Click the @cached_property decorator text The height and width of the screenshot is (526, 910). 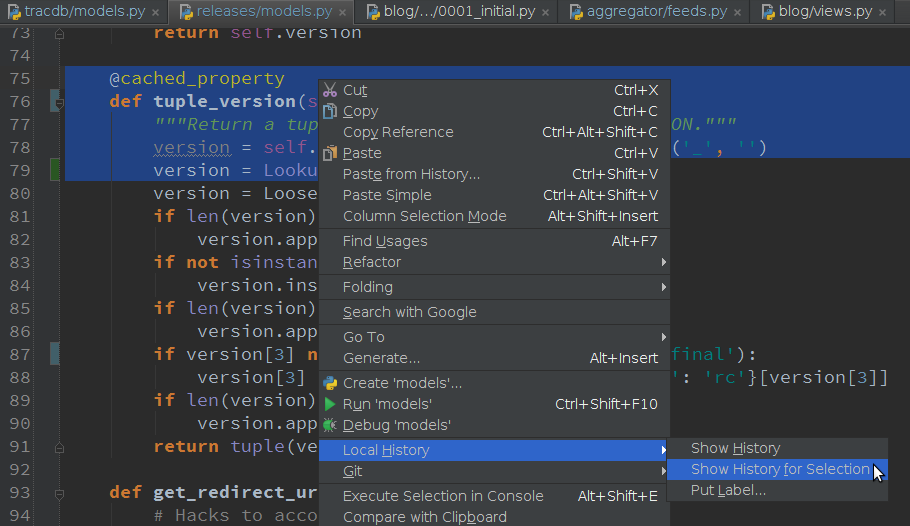197,78
